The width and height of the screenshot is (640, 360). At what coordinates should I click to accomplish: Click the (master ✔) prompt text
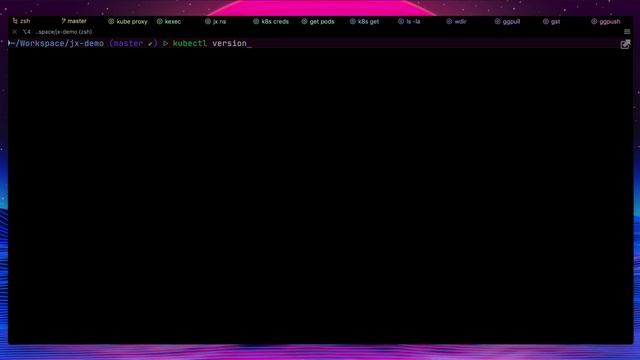tap(133, 43)
